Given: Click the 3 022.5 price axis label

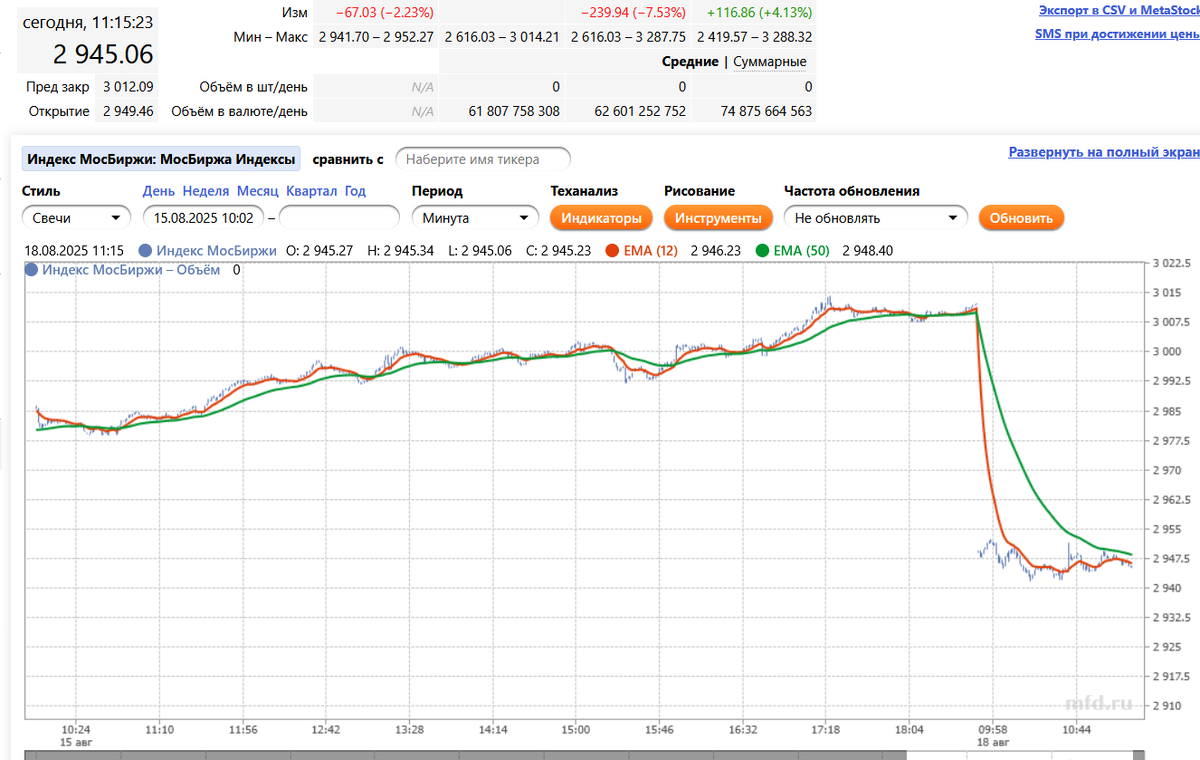Looking at the screenshot, I should (x=1171, y=263).
